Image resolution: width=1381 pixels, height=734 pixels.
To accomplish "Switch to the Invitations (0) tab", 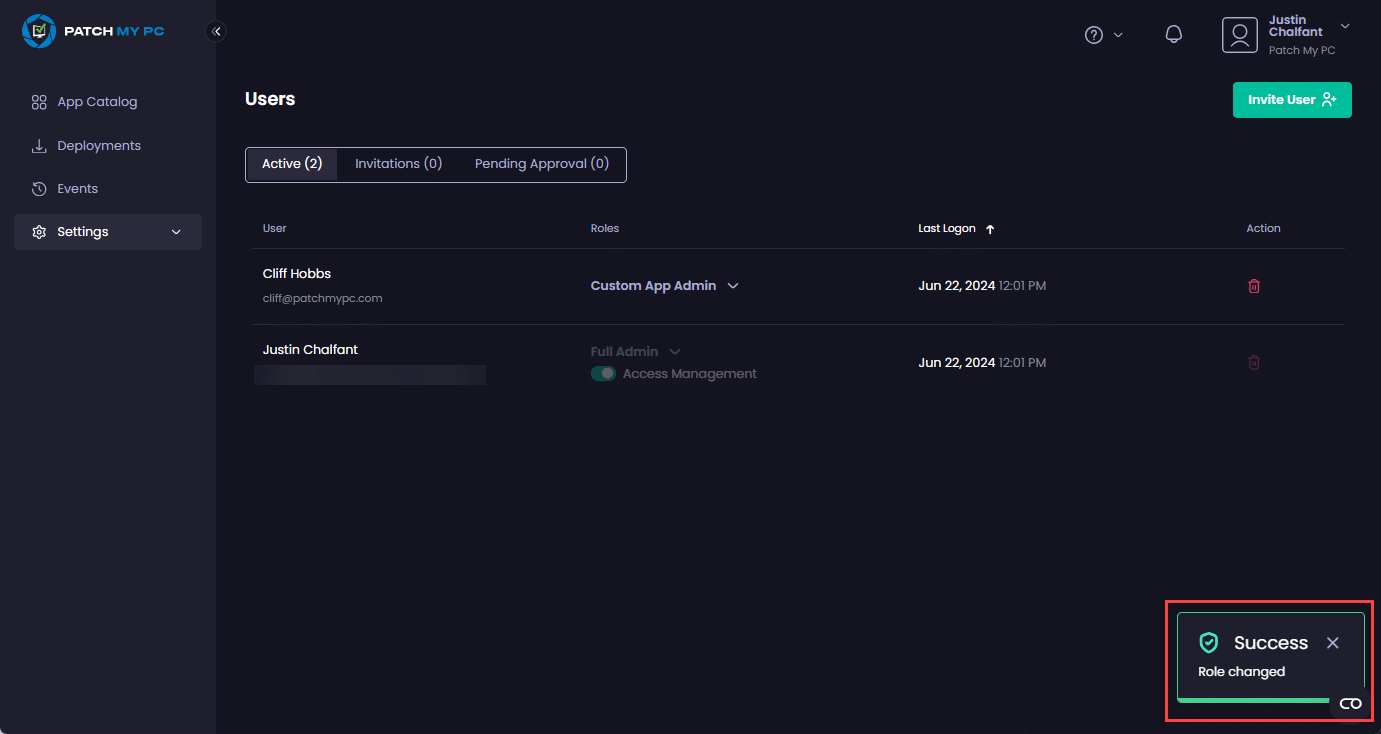I will pos(398,164).
